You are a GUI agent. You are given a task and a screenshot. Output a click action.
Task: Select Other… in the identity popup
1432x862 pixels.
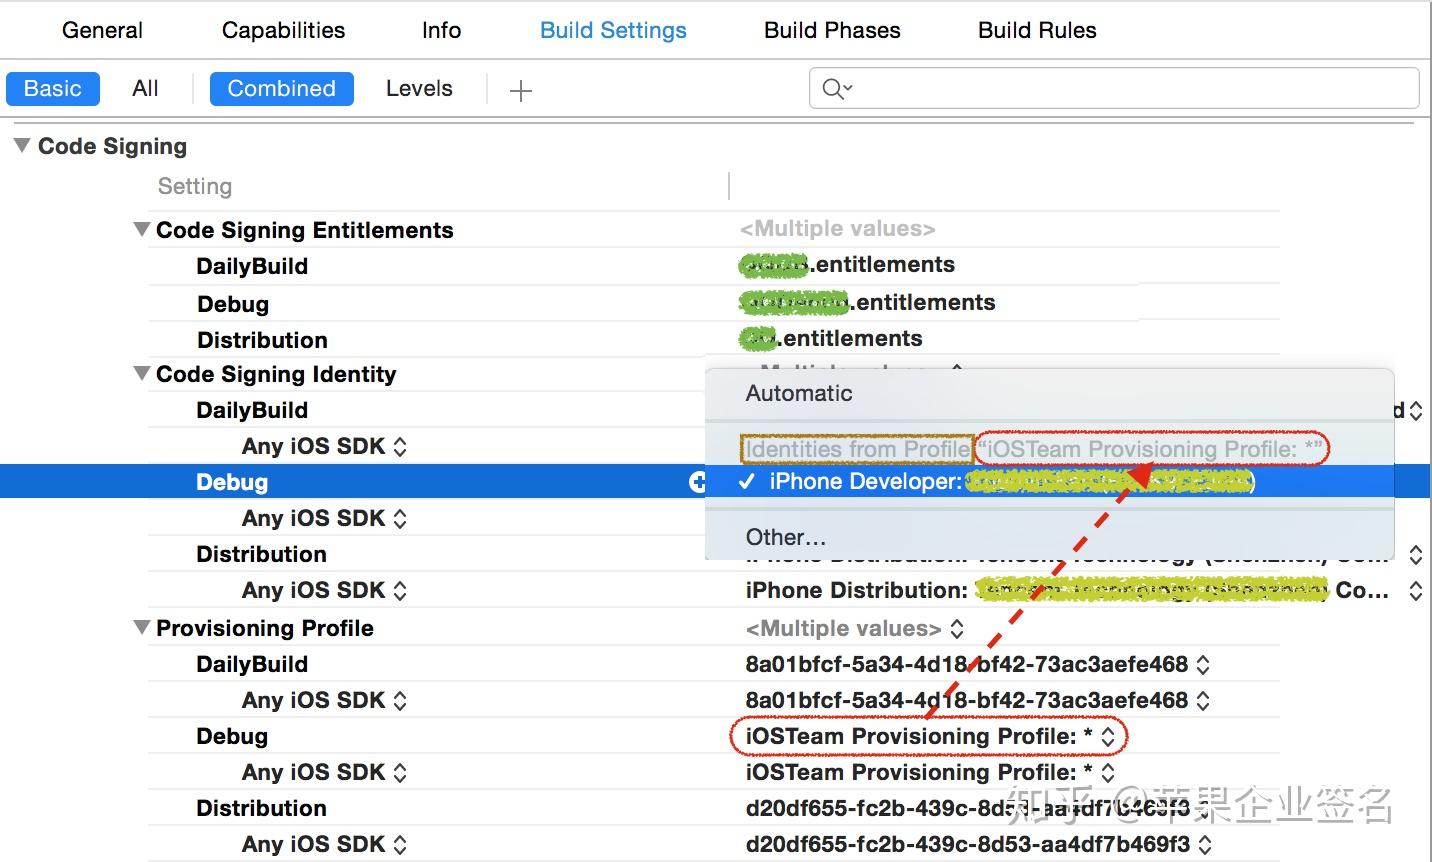coord(786,537)
